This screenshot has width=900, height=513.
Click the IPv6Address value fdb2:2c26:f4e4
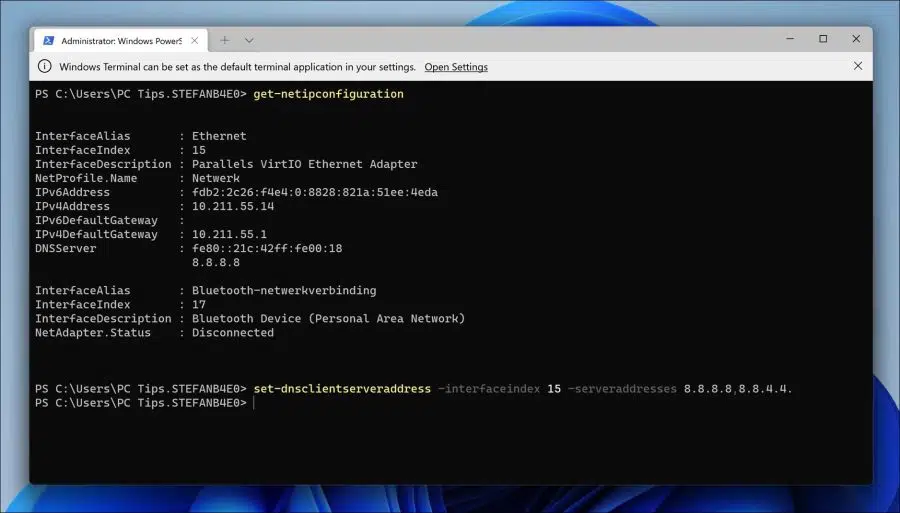coord(315,192)
